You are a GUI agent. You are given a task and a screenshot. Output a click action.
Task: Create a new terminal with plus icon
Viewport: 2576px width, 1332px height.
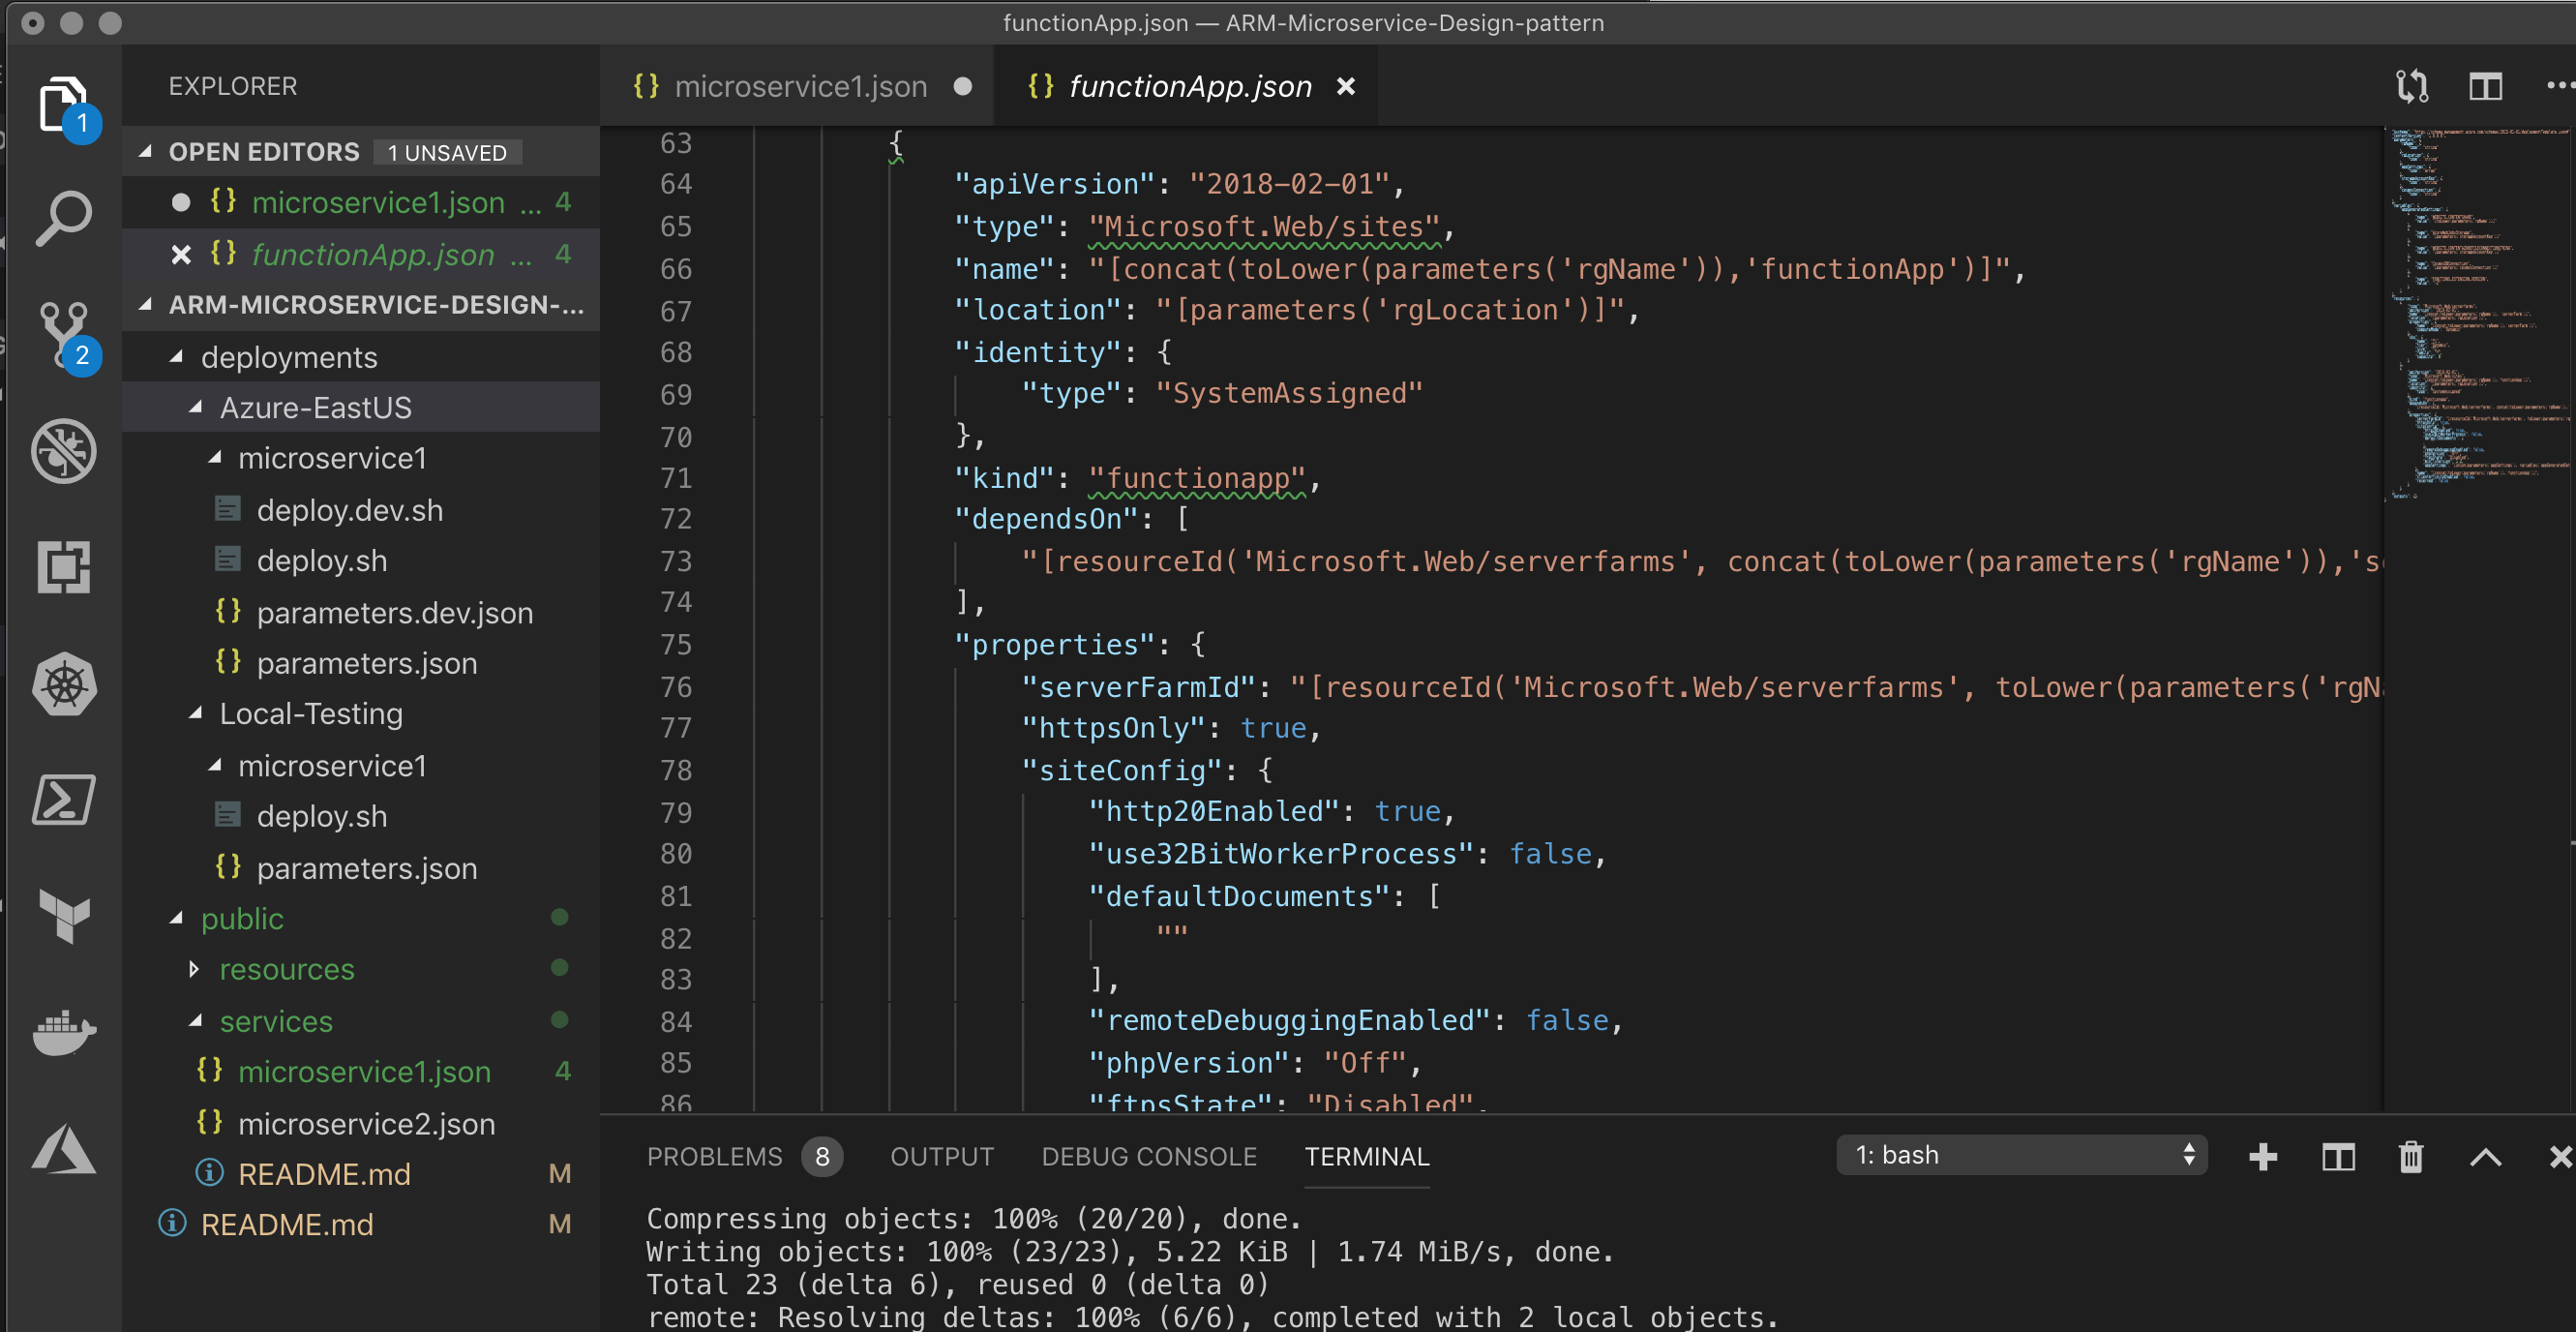pyautogui.click(x=2263, y=1157)
